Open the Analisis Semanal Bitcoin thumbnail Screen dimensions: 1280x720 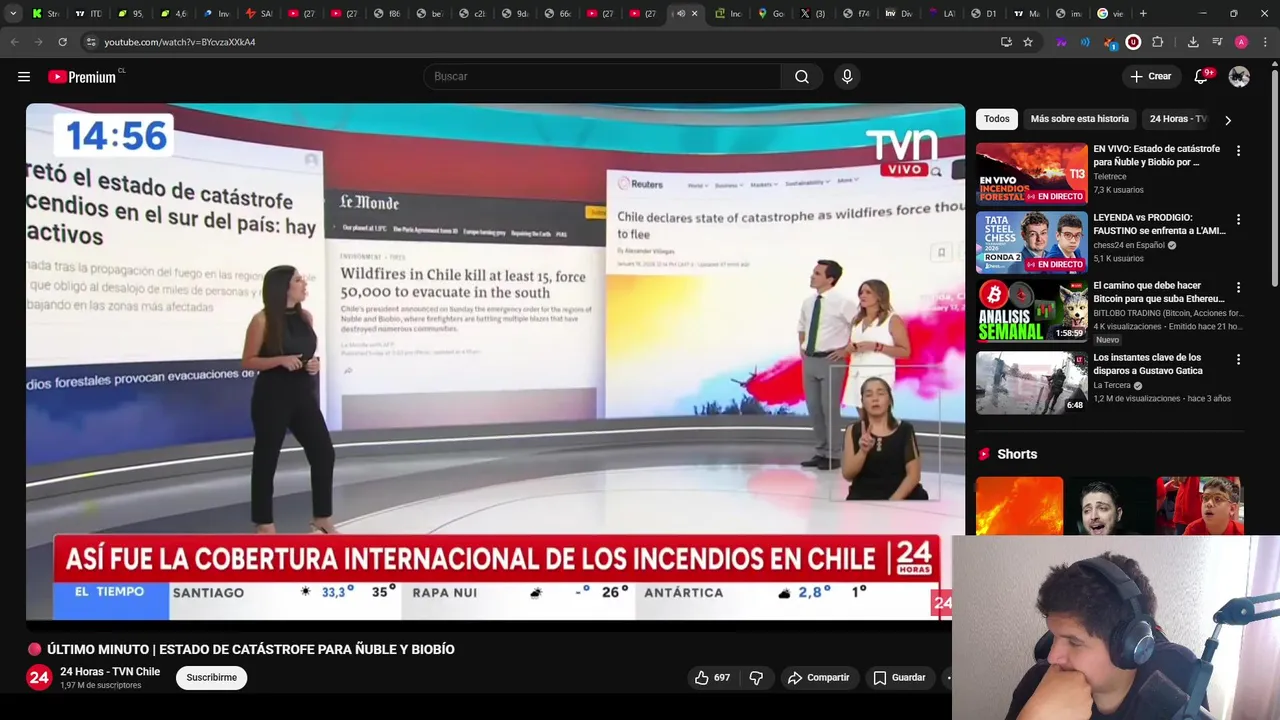(1031, 310)
